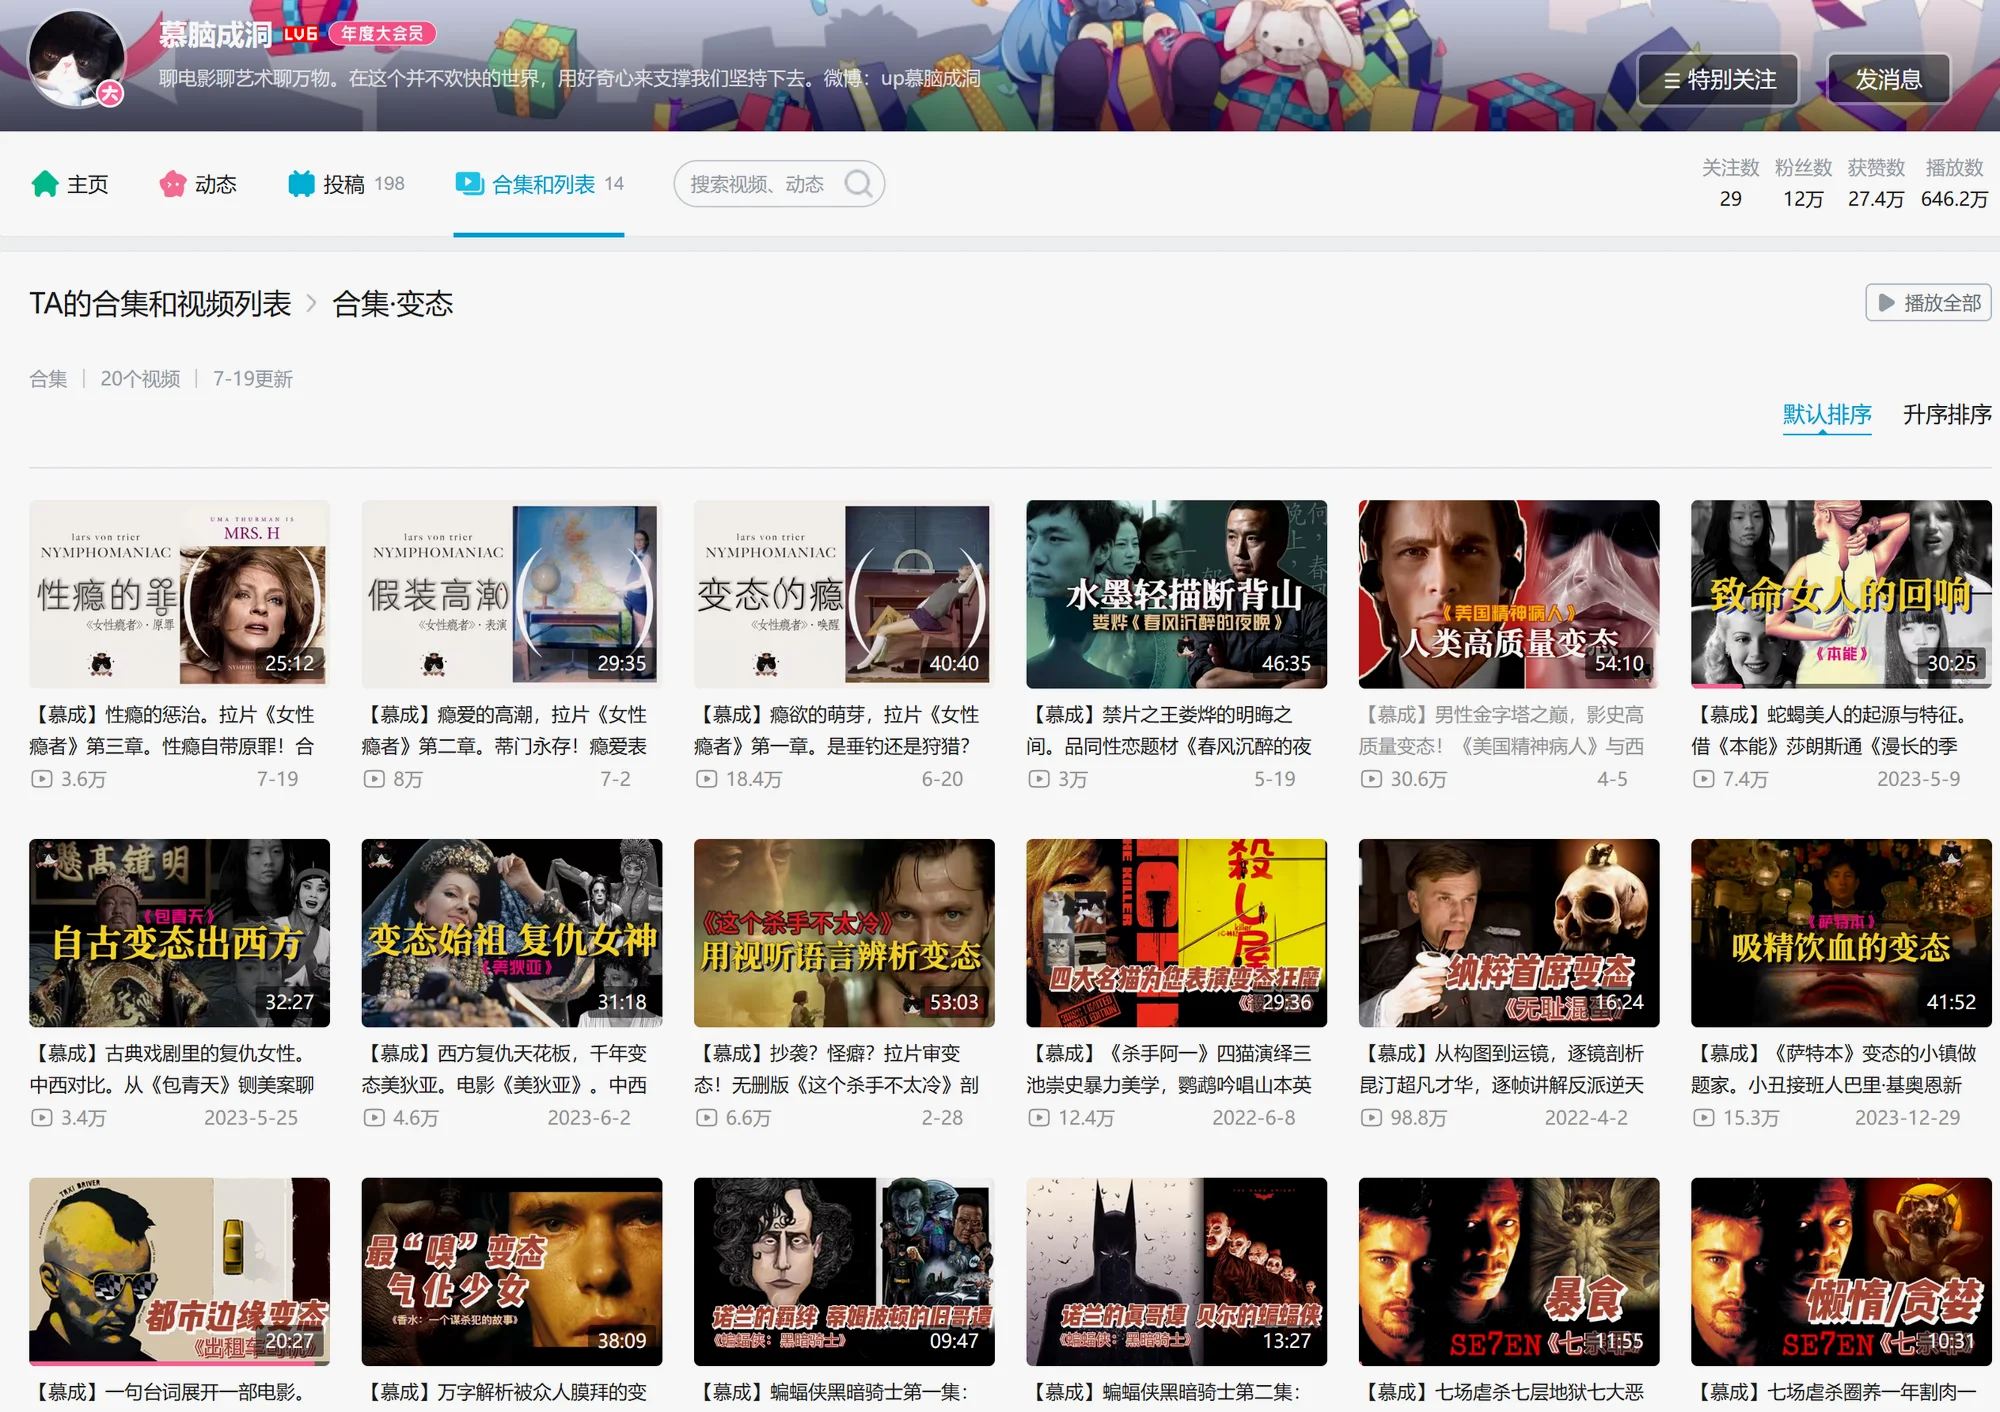Click the TA的合集和视频列表 breadcrumb link
Screen dimensions: 2000x1412
click(160, 304)
